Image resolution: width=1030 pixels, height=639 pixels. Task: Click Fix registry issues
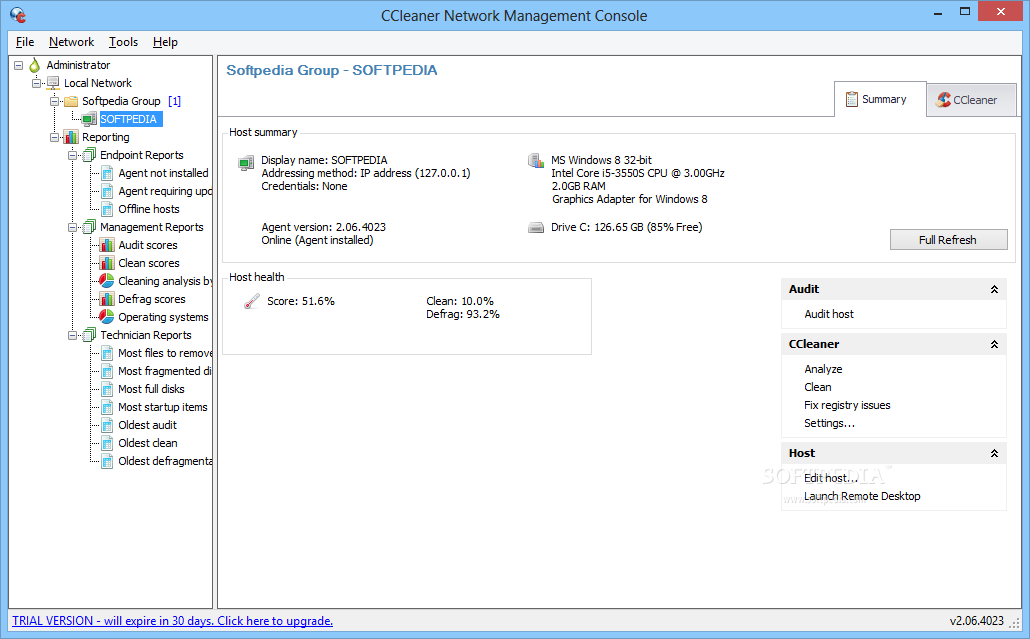click(847, 405)
